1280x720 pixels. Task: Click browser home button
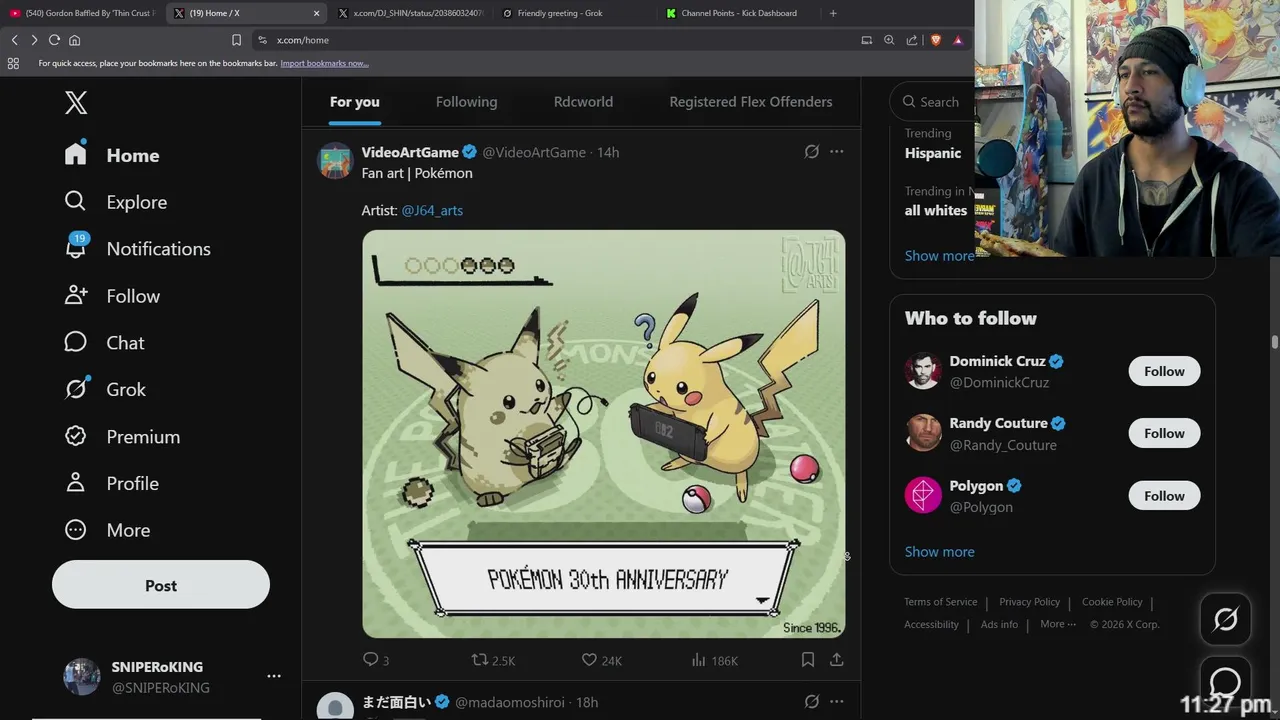point(74,40)
